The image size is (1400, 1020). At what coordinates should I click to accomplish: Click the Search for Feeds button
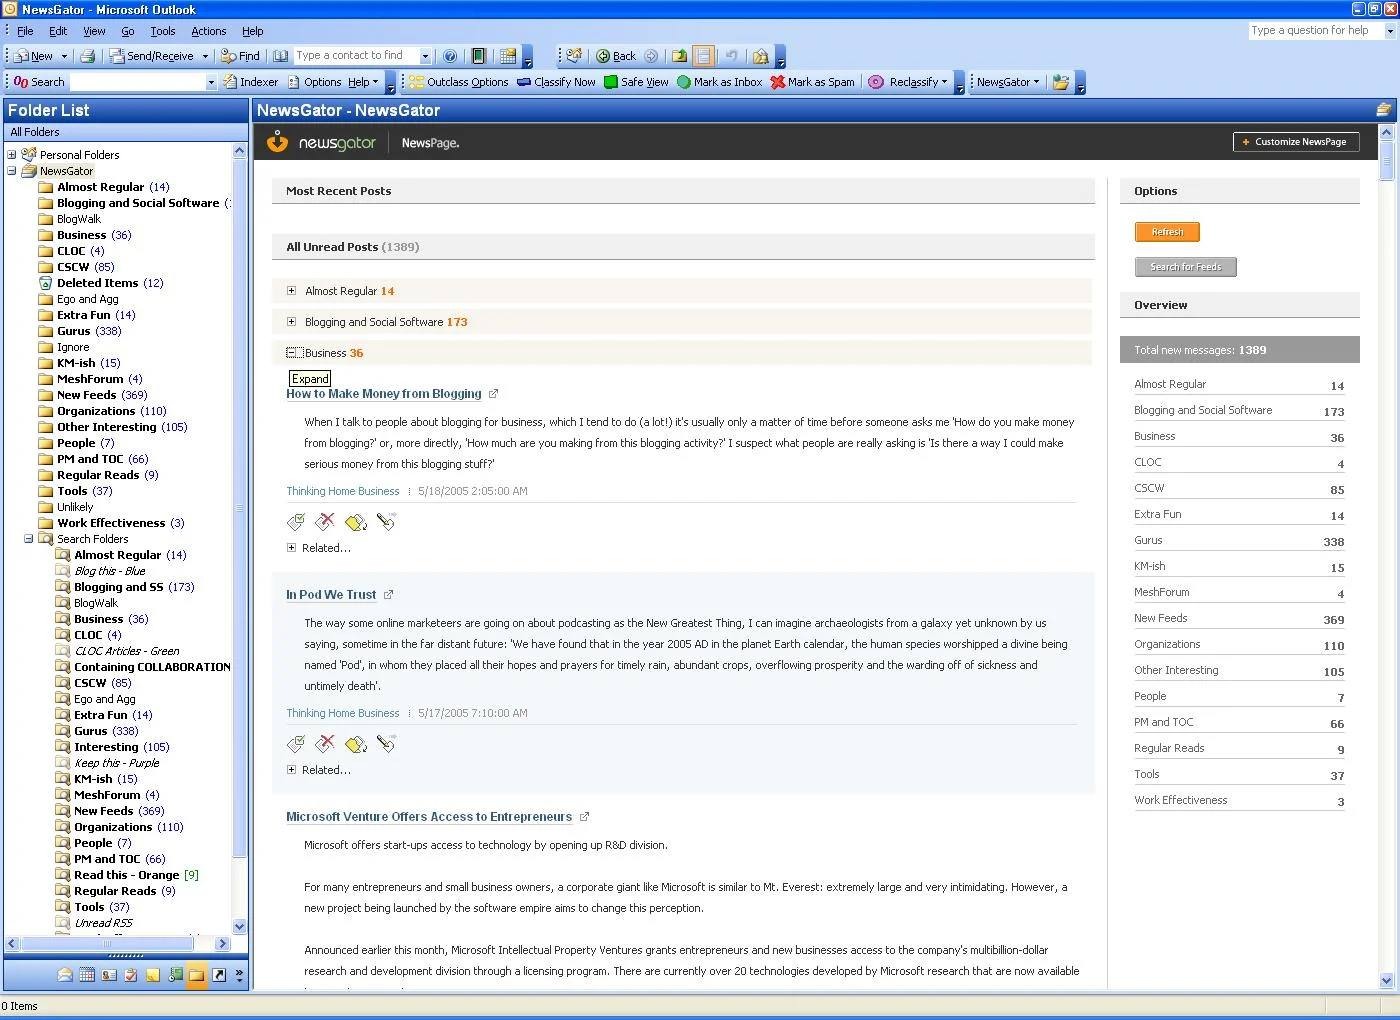tap(1186, 267)
